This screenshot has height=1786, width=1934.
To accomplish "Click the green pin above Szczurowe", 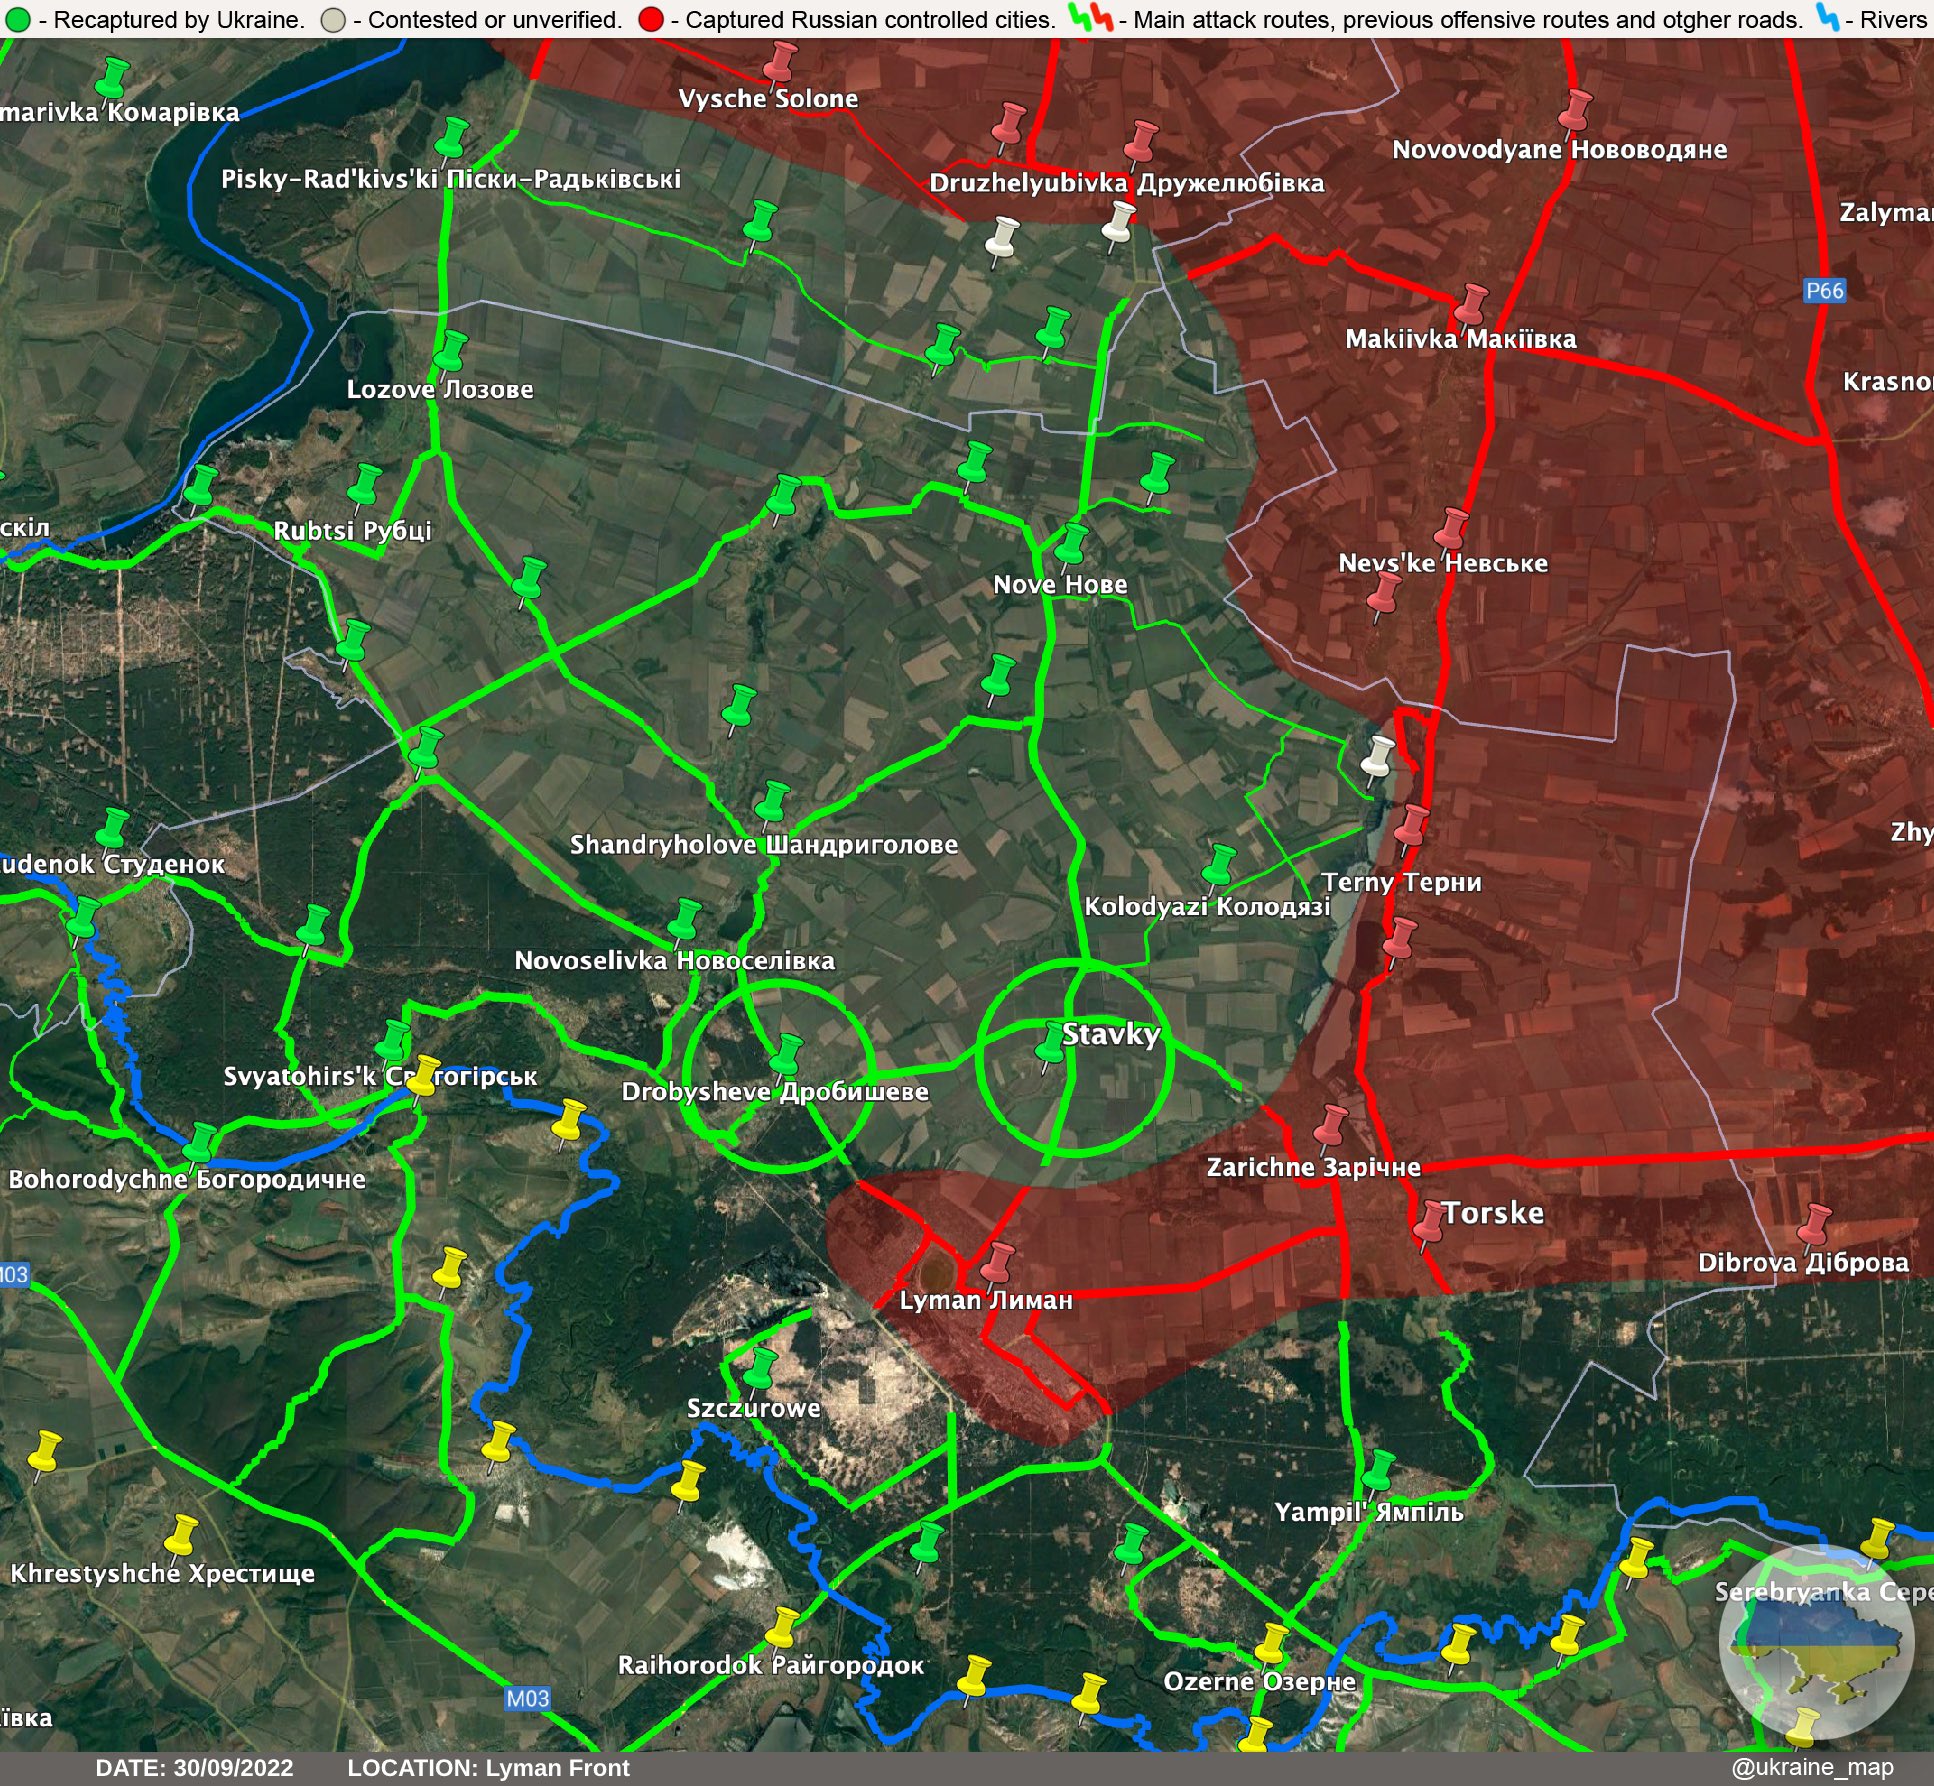I will [x=762, y=1368].
